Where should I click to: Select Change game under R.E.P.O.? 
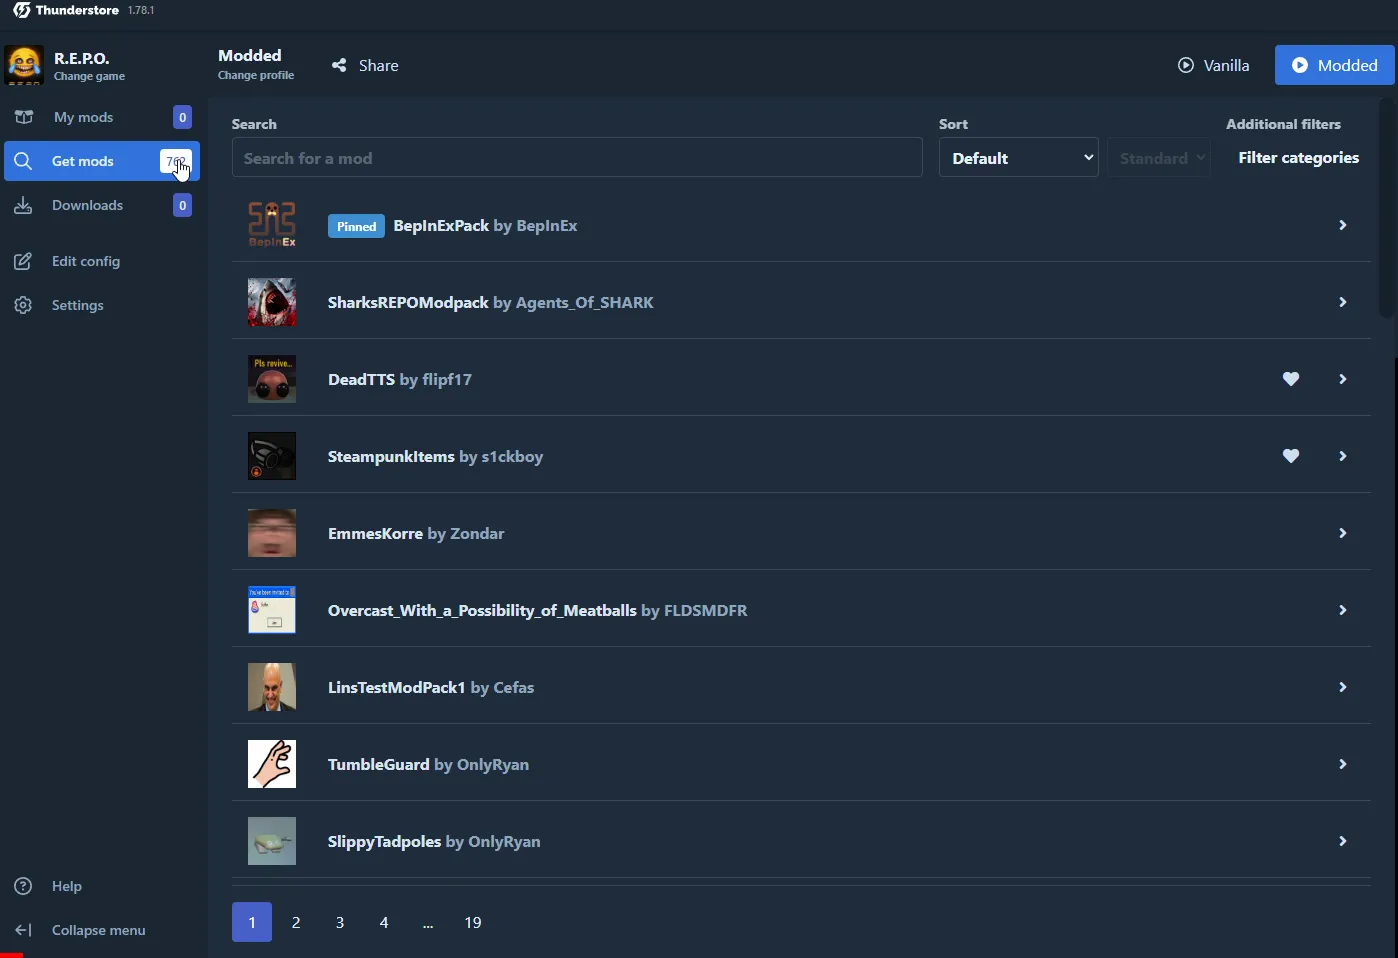(89, 76)
